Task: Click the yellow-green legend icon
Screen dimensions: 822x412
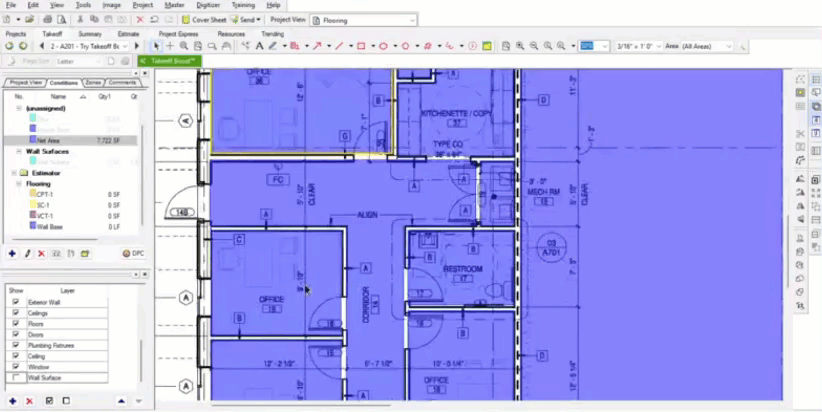Action: pyautogui.click(x=487, y=46)
